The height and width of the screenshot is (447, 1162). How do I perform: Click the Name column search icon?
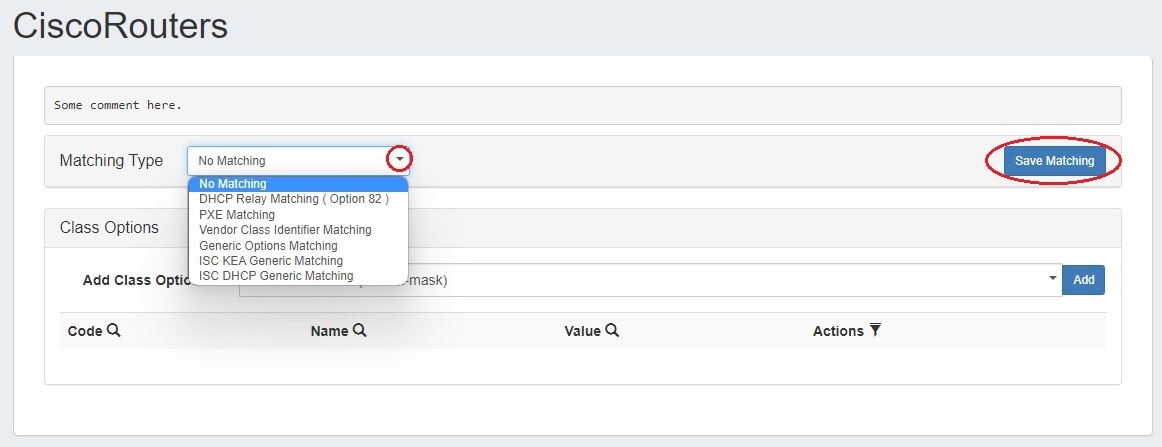point(360,330)
